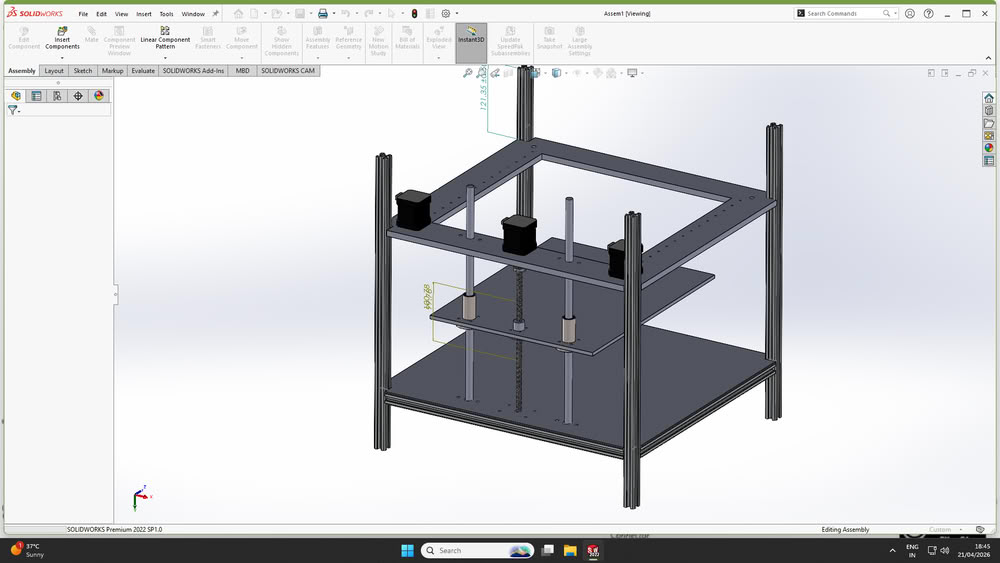The image size is (1000, 563).
Task: Open the Tools menu
Action: click(166, 14)
